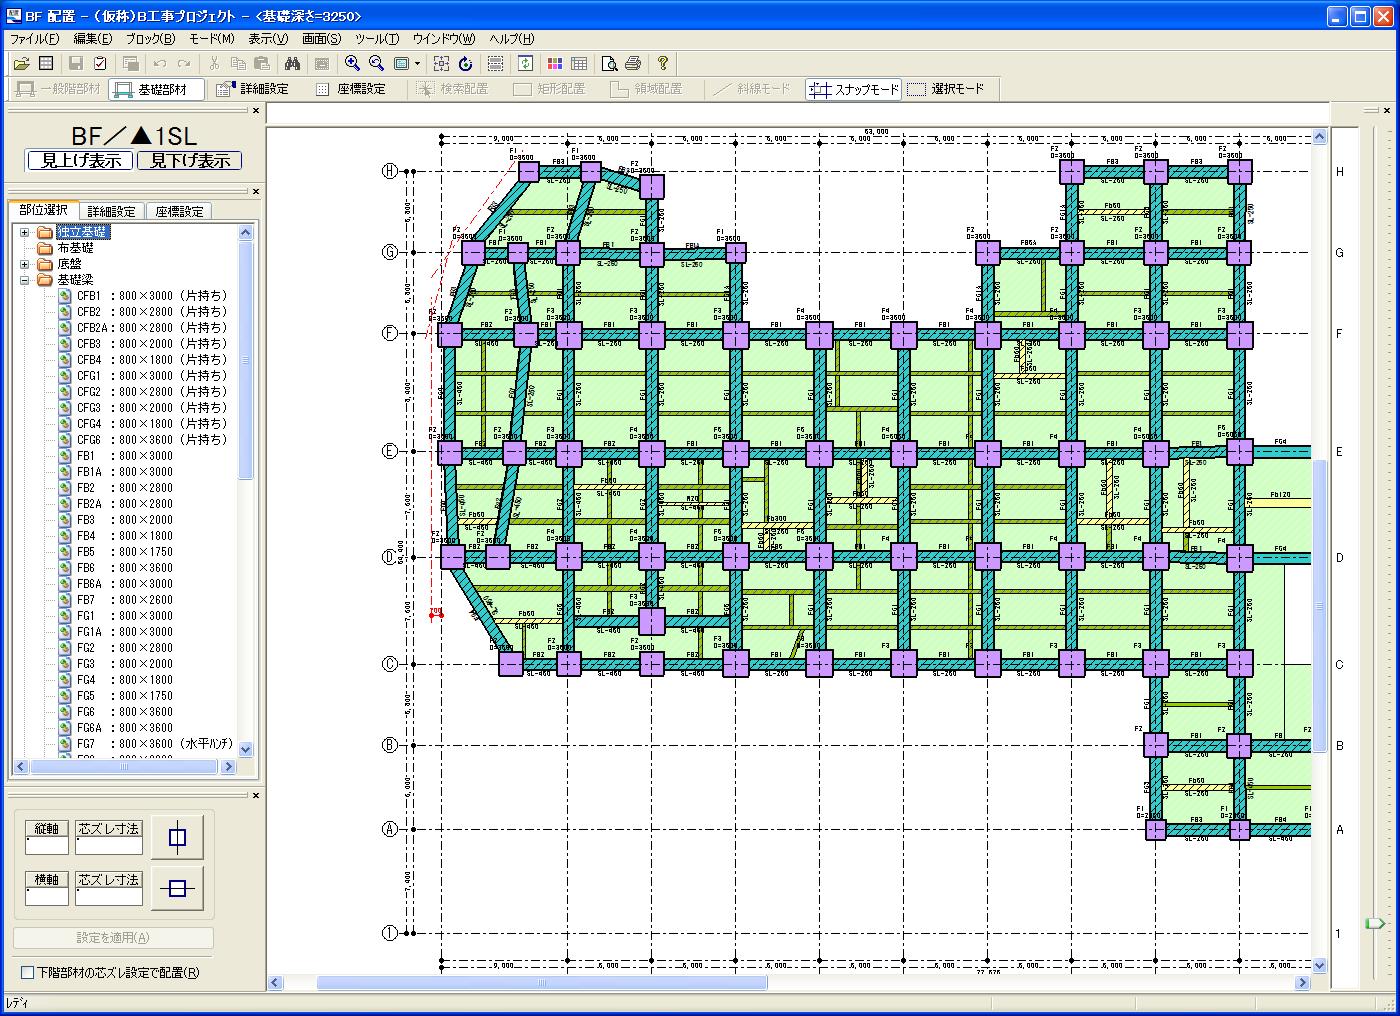Open the ツール(T) menu

376,39
